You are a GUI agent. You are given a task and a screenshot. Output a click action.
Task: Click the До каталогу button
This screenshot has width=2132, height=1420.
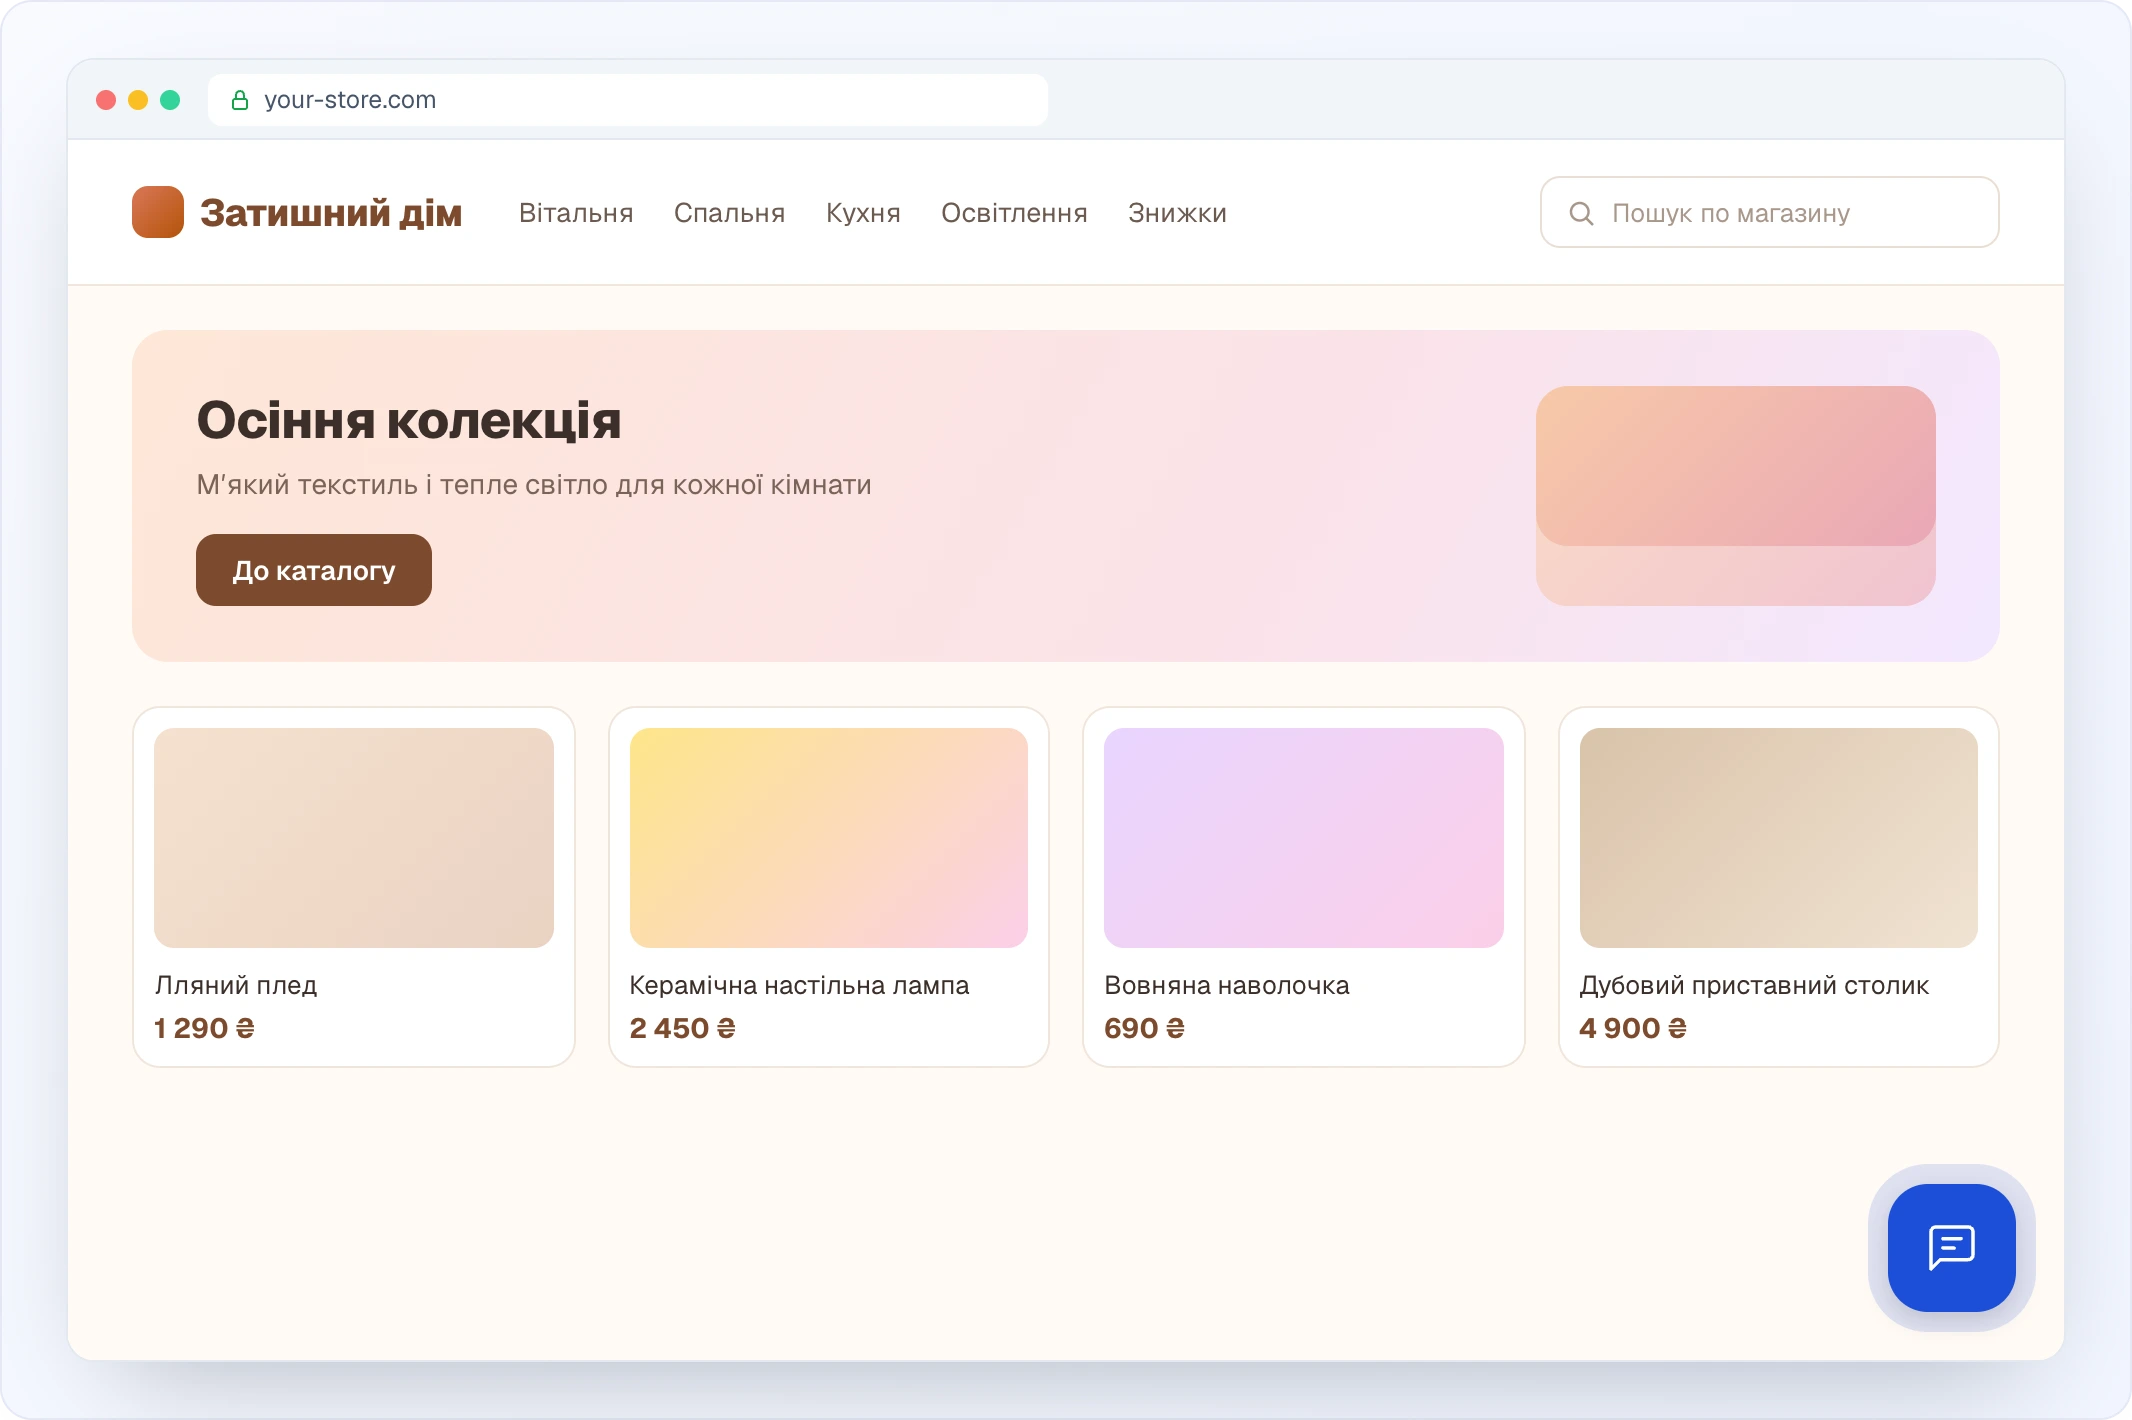[x=314, y=570]
